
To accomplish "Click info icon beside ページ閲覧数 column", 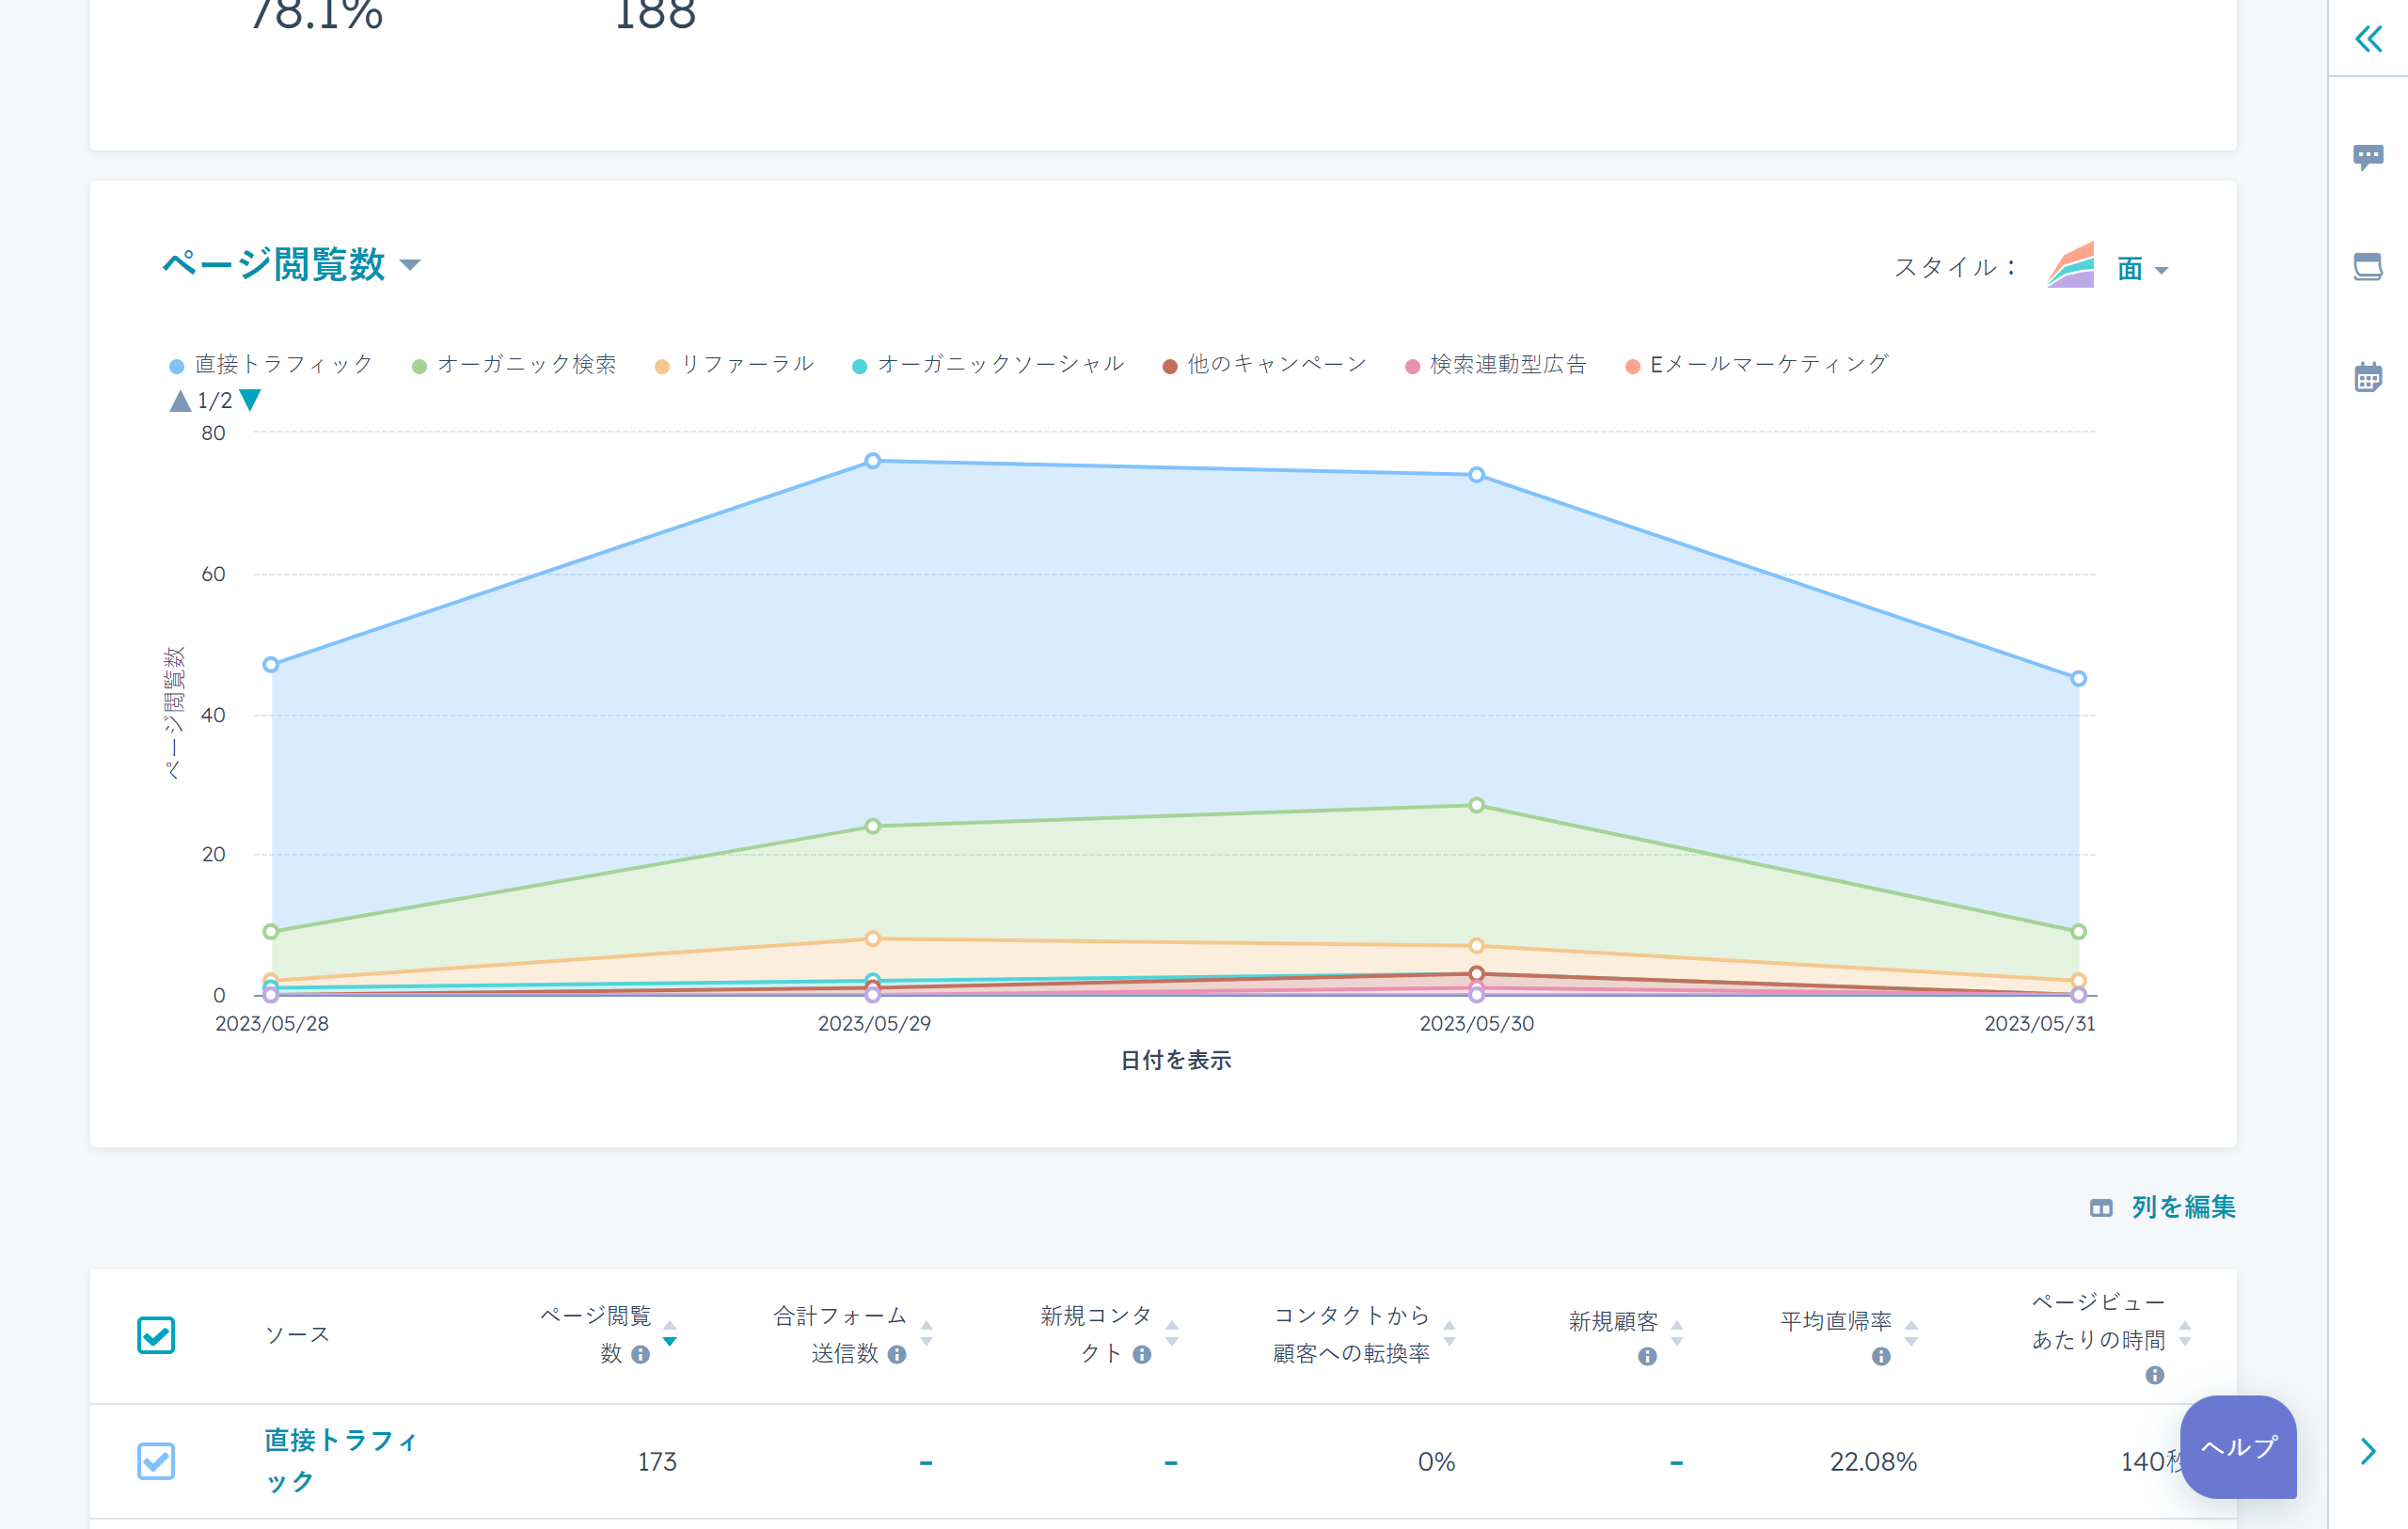I will pyautogui.click(x=641, y=1354).
